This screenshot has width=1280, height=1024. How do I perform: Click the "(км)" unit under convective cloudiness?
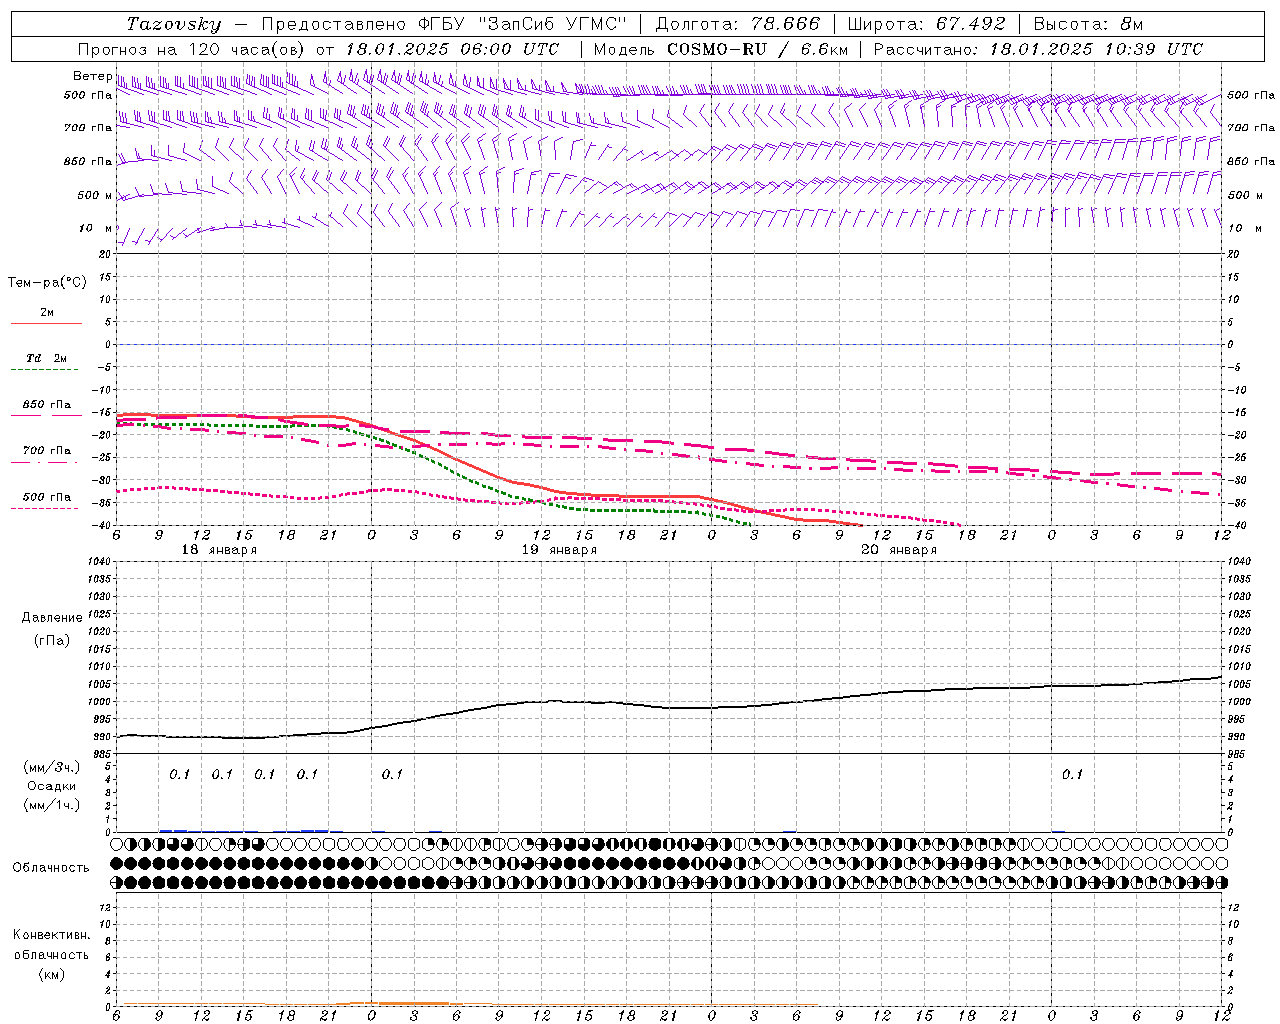tap(51, 974)
